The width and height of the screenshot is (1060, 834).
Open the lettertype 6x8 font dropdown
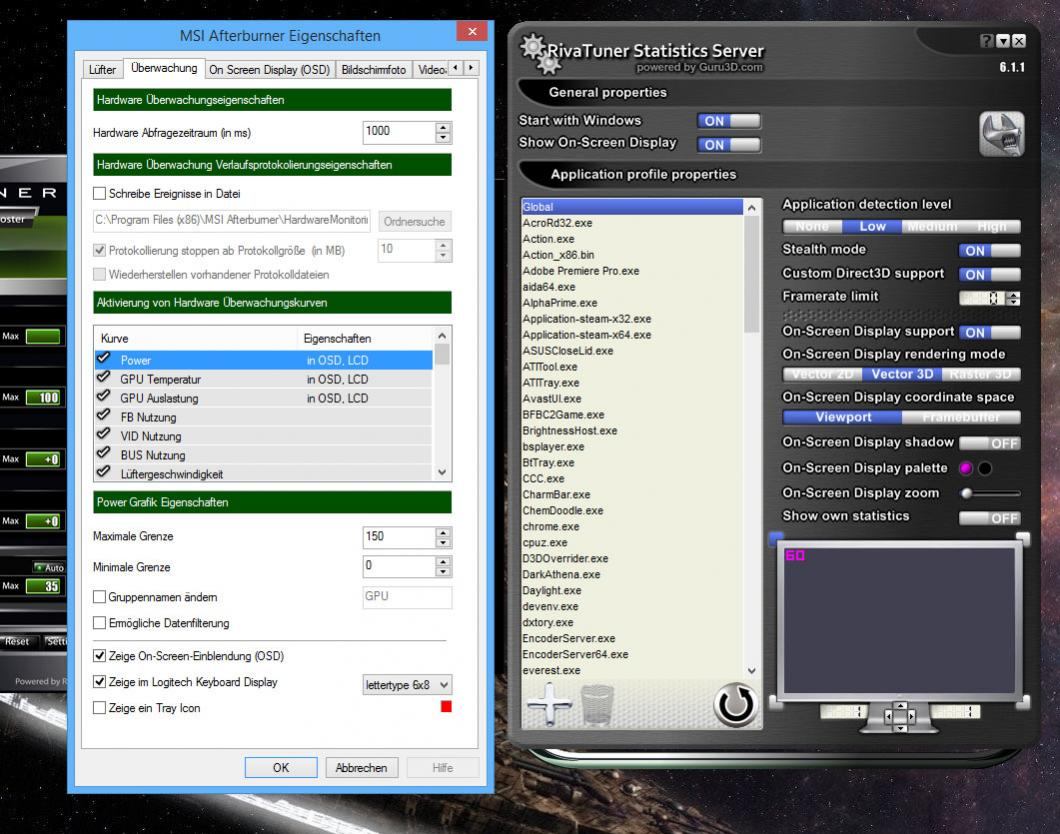click(x=407, y=685)
